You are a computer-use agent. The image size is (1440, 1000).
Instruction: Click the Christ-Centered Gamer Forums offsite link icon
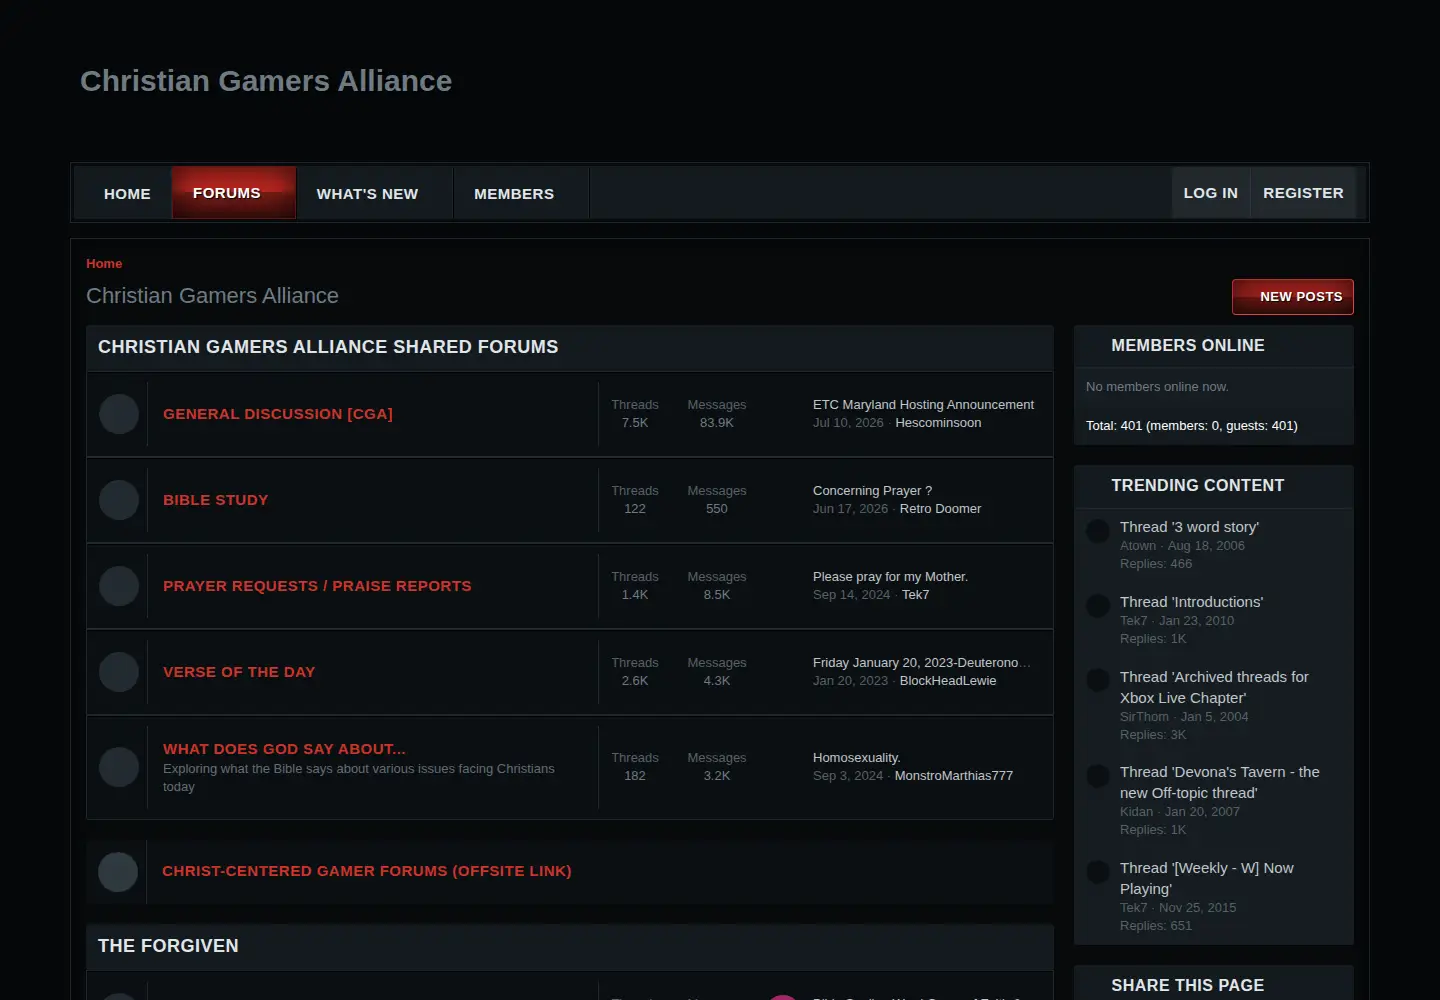tap(118, 872)
